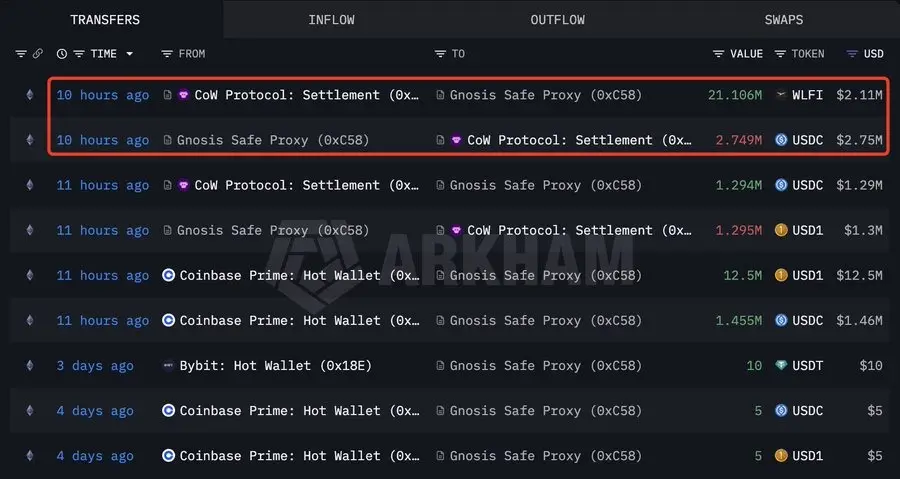The image size is (900, 479).
Task: Expand the TIME sort dropdown arrow
Action: pyautogui.click(x=128, y=54)
